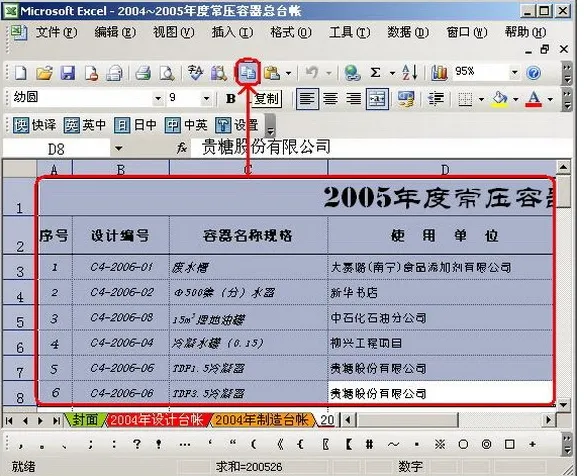This screenshot has height=476, width=584.
Task: Apply the yellow fill color bucket
Action: (500, 99)
